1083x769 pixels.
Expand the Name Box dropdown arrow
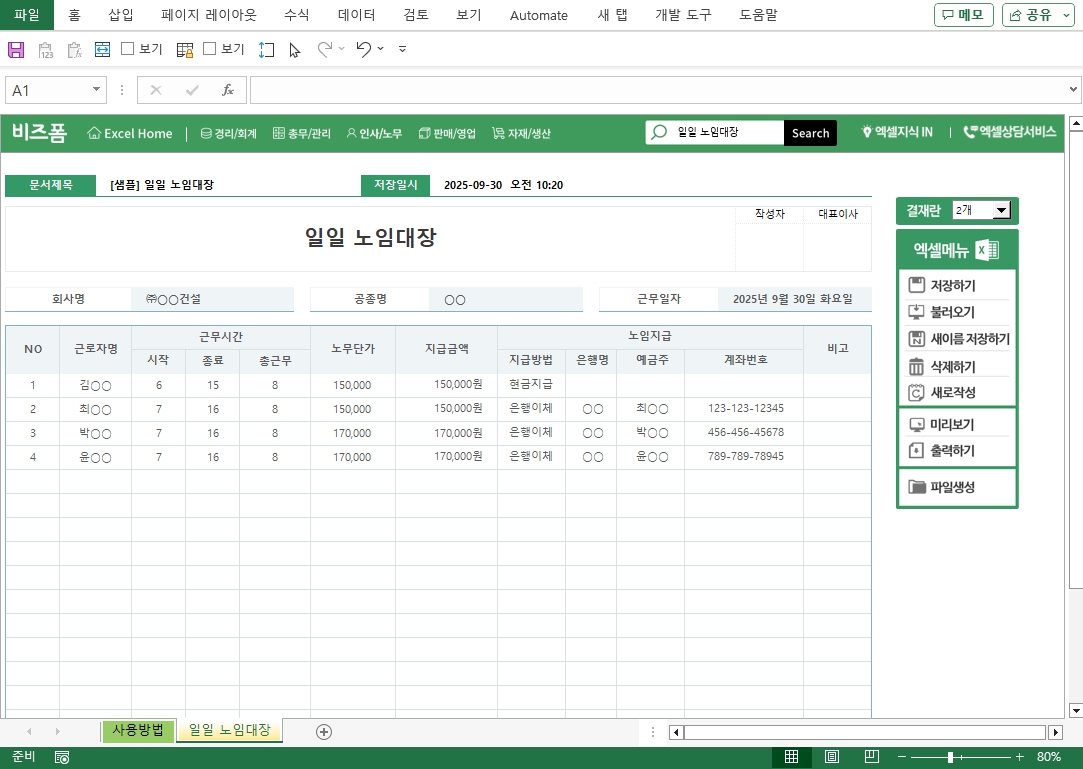pos(97,90)
